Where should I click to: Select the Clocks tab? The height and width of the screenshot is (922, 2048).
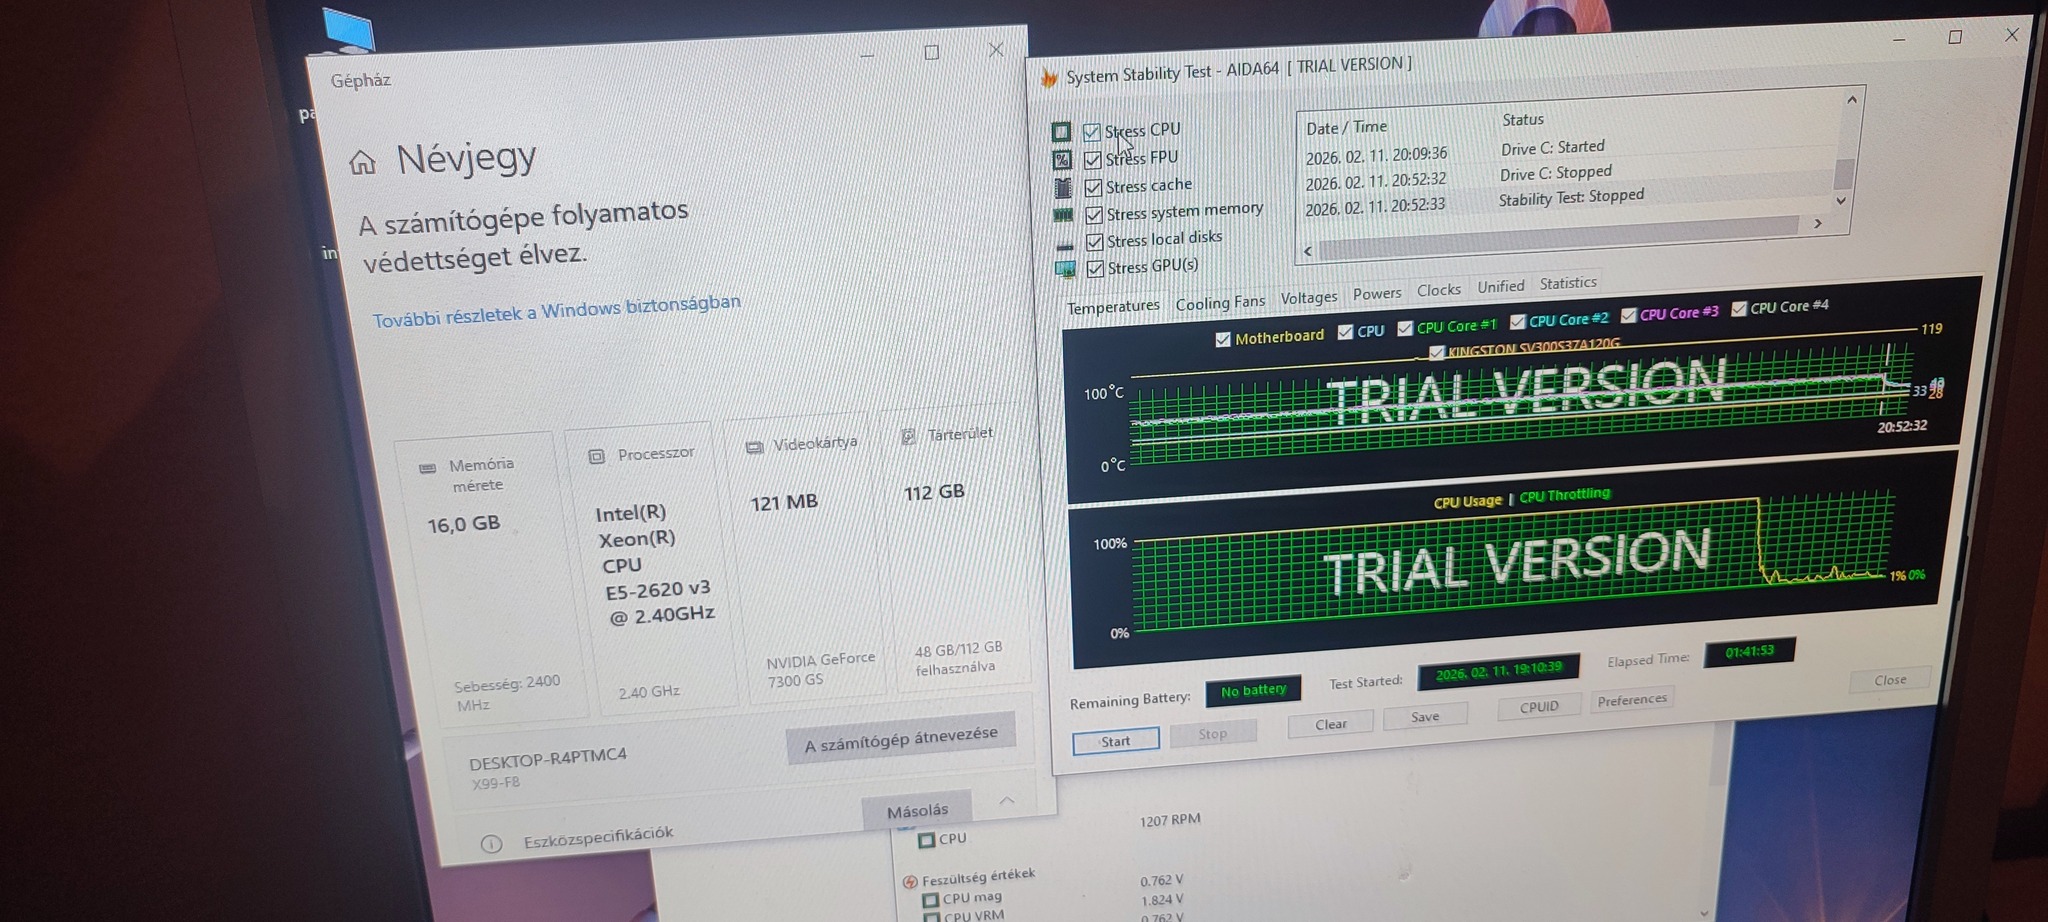tap(1439, 290)
